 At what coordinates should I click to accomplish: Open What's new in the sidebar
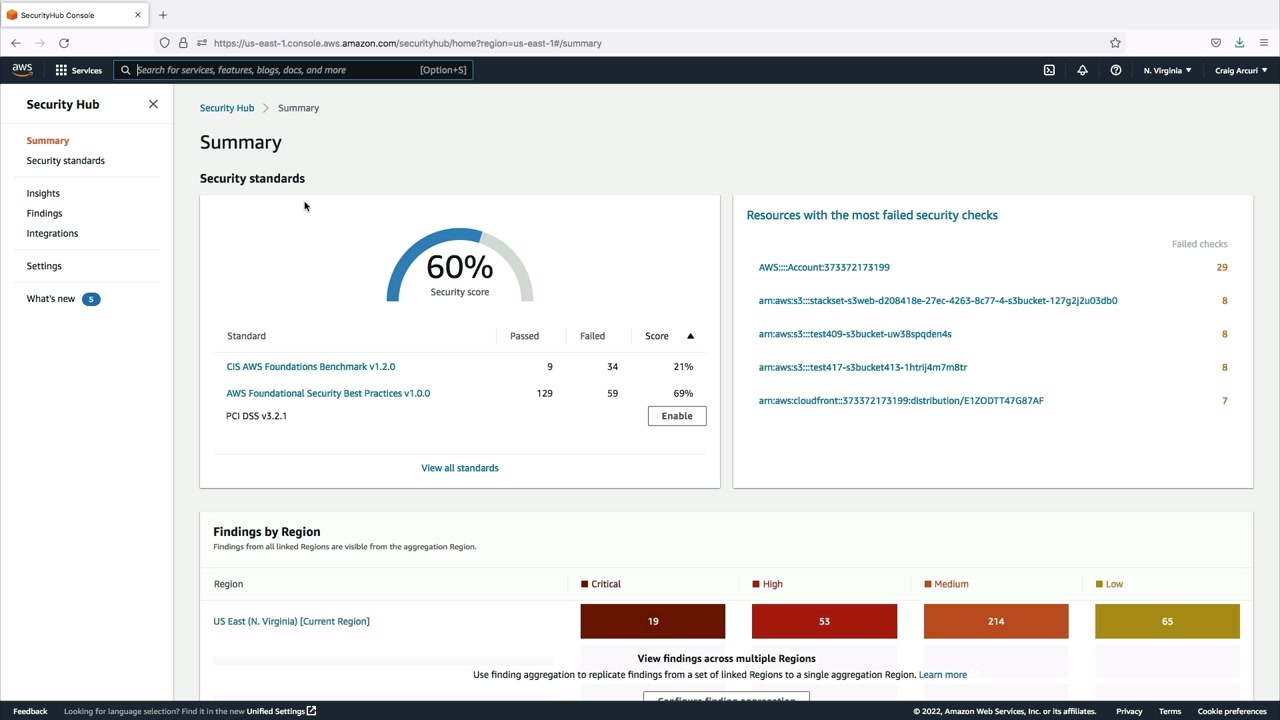[x=51, y=299]
